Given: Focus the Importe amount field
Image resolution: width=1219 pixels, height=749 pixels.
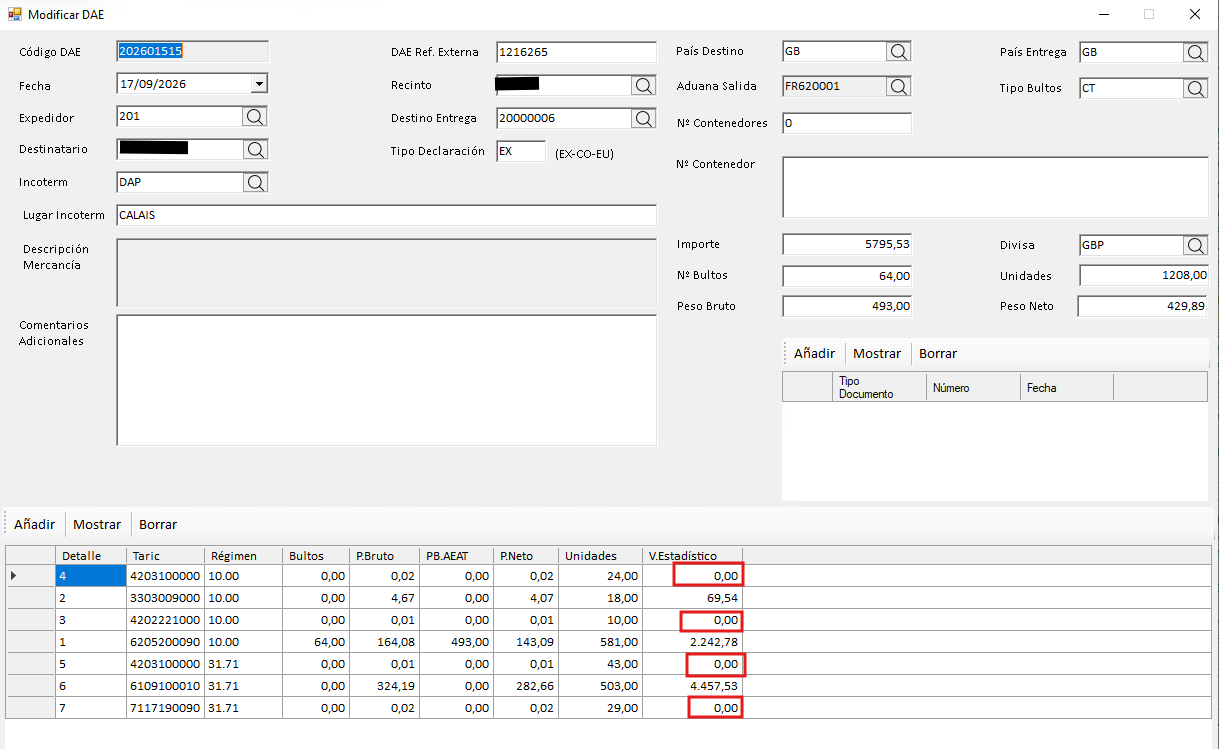Looking at the screenshot, I should [847, 244].
